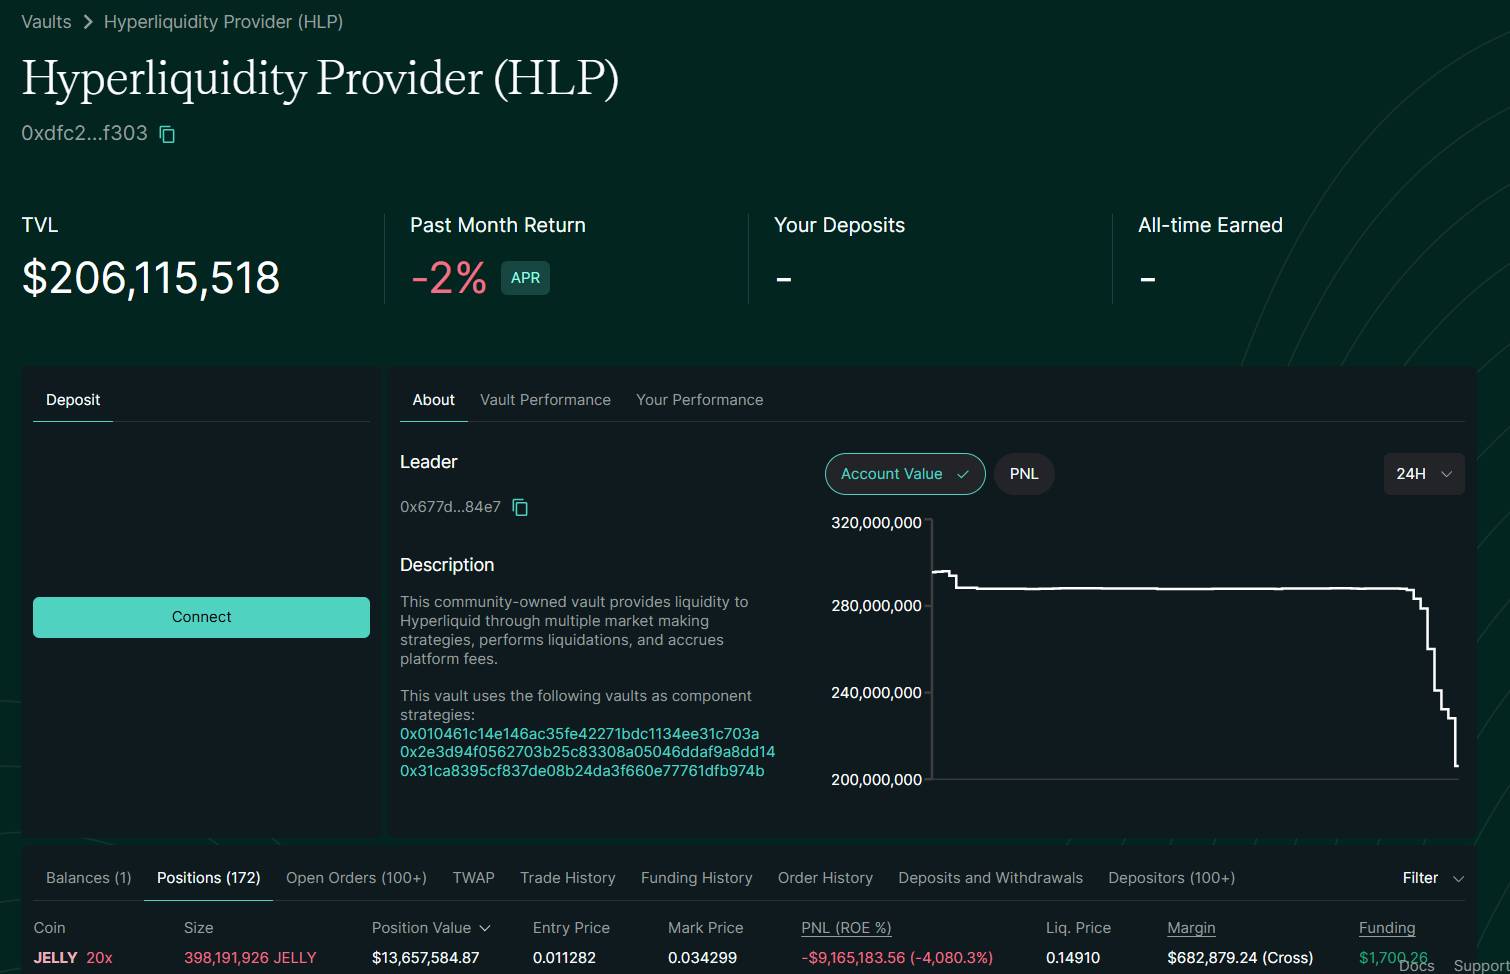This screenshot has width=1510, height=974.
Task: Open Funding History tab
Action: [x=696, y=878]
